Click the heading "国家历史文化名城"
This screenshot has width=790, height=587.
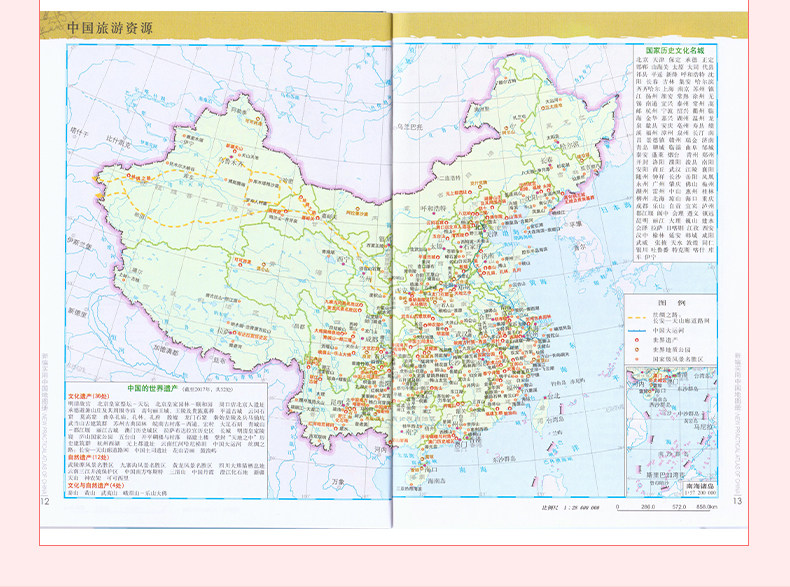(x=675, y=50)
